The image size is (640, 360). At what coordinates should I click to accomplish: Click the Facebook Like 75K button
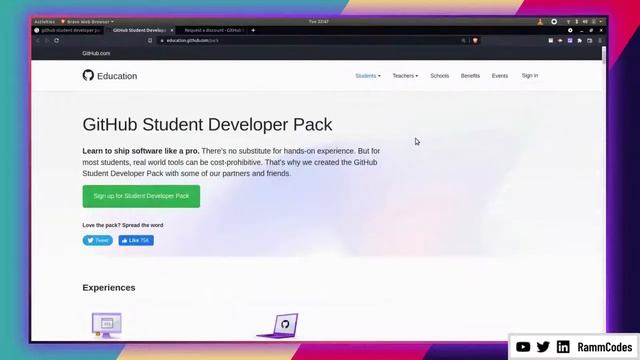136,240
